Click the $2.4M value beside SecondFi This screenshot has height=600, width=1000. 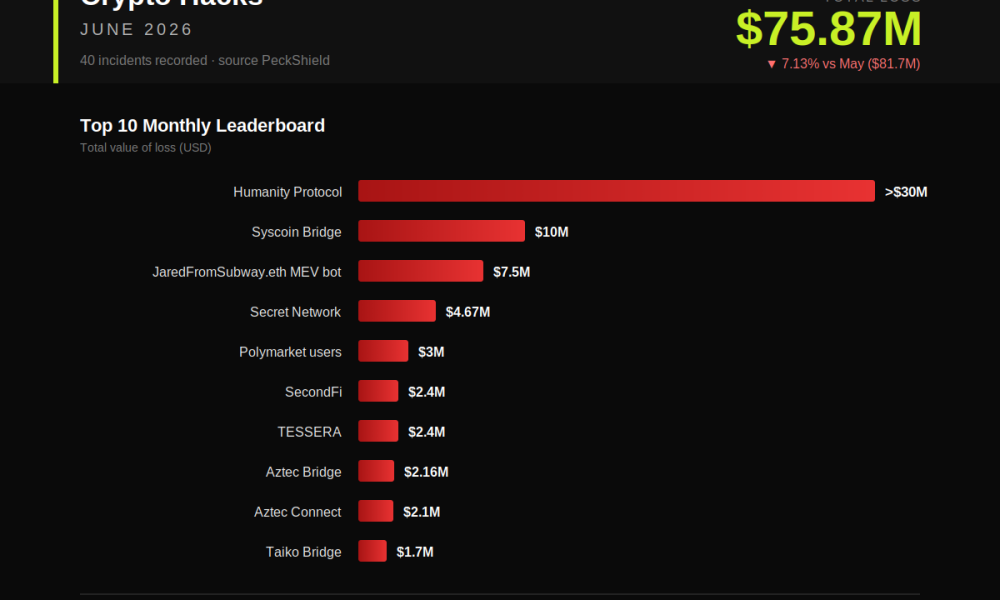[427, 392]
